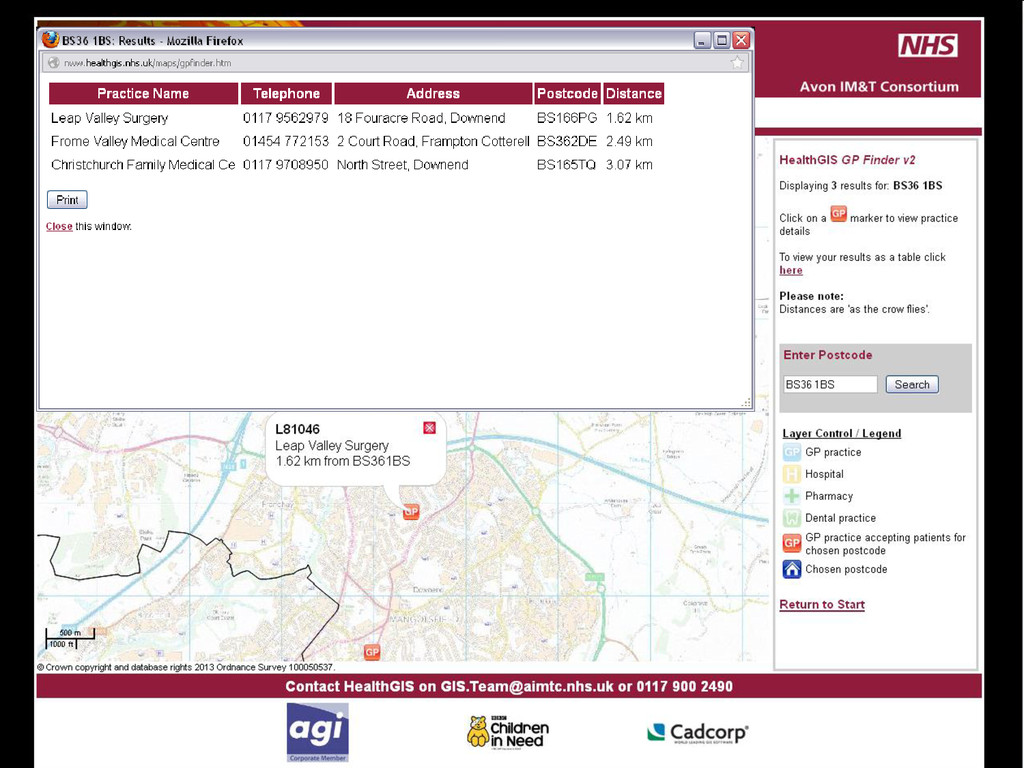Click the agi Corporate Member logo
Image resolution: width=1024 pixels, height=768 pixels.
(317, 733)
